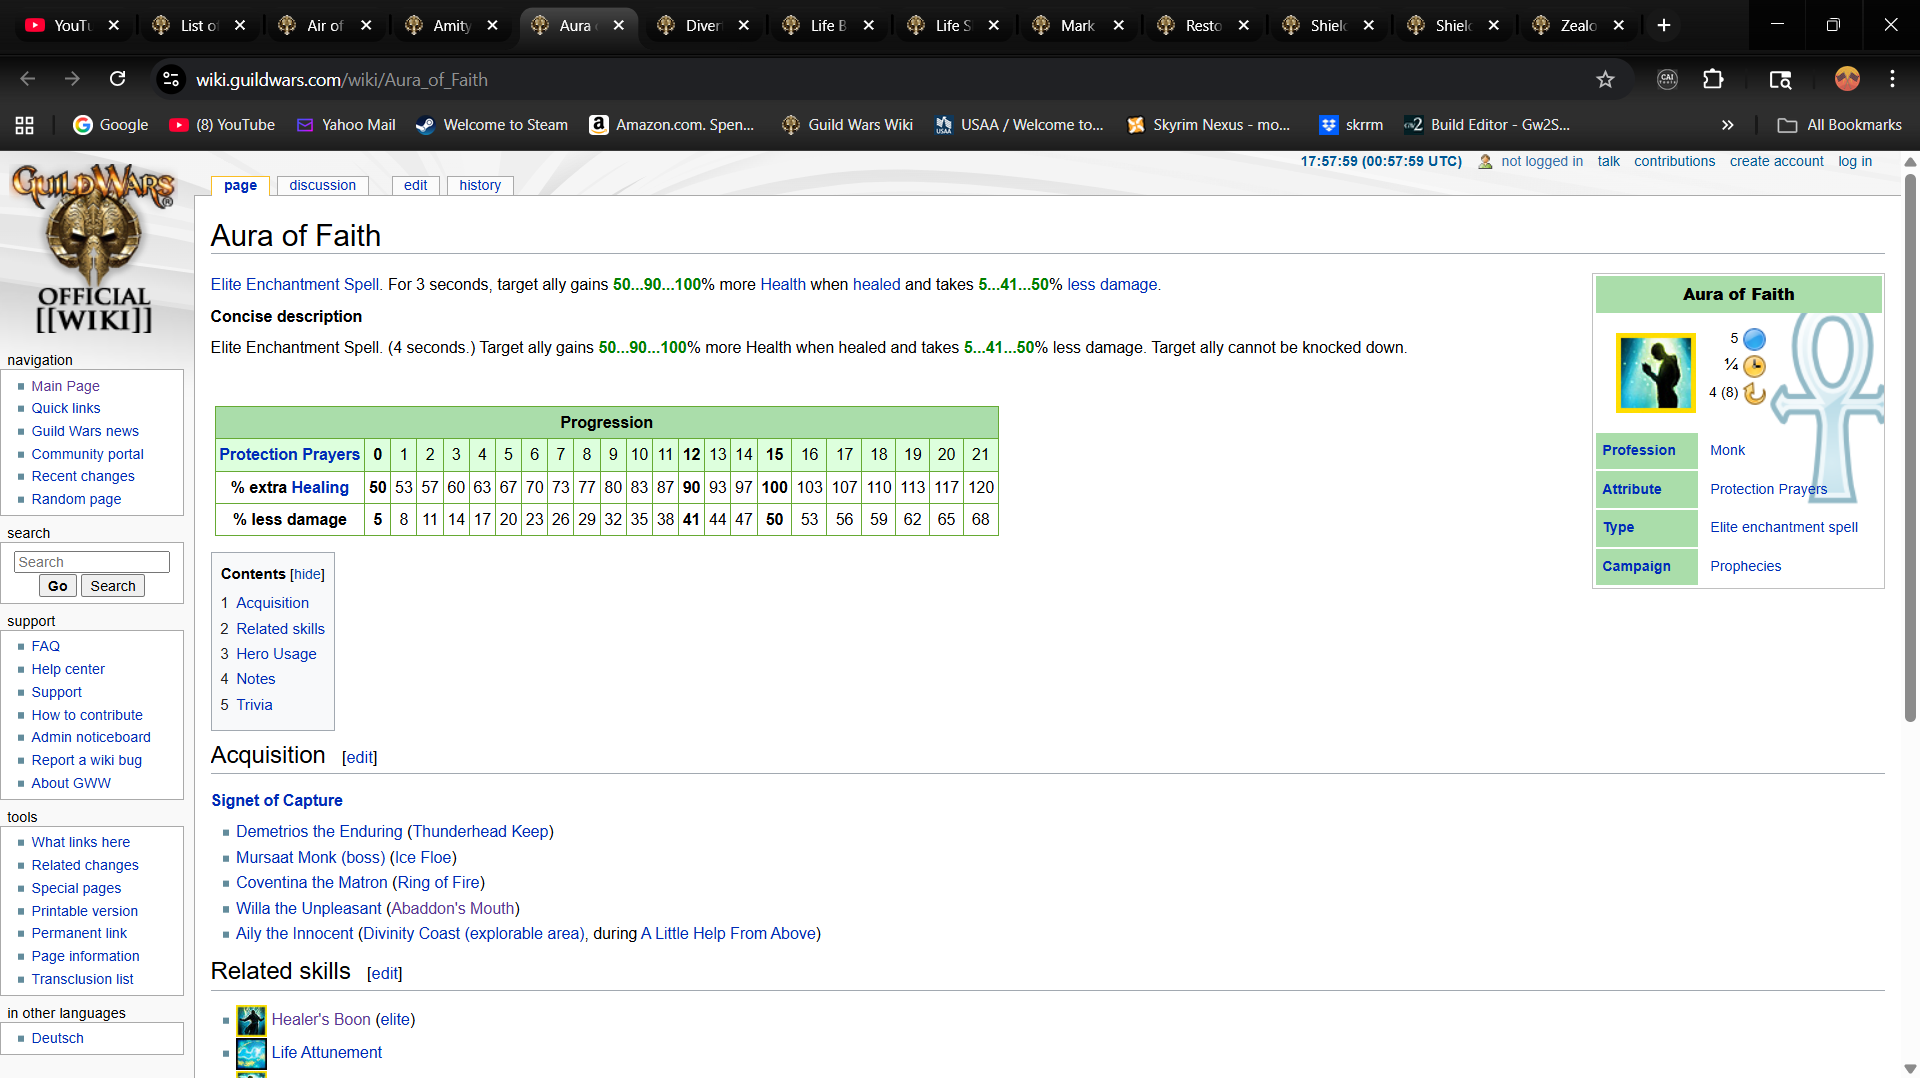Image resolution: width=1920 pixels, height=1078 pixels.
Task: Open the Random page link
Action: [76, 499]
